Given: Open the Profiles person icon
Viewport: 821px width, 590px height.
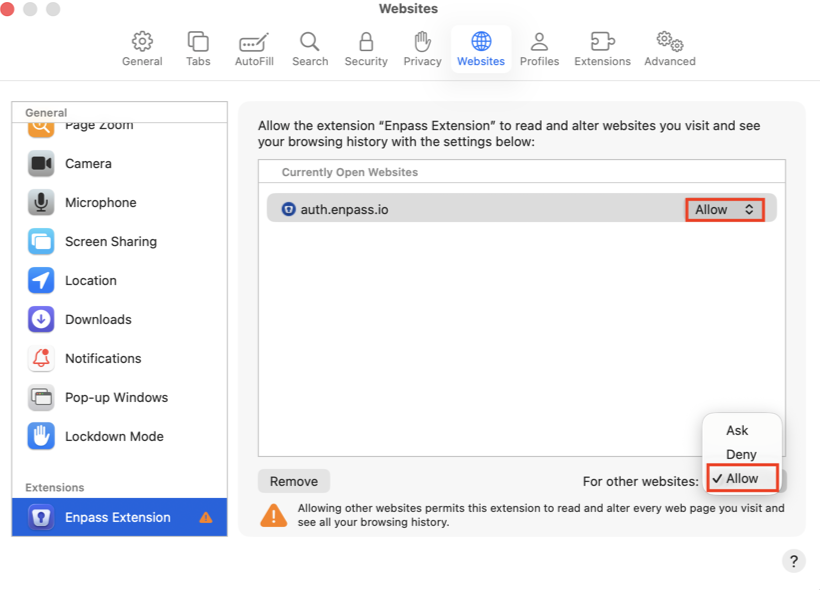Looking at the screenshot, I should pyautogui.click(x=539, y=41).
